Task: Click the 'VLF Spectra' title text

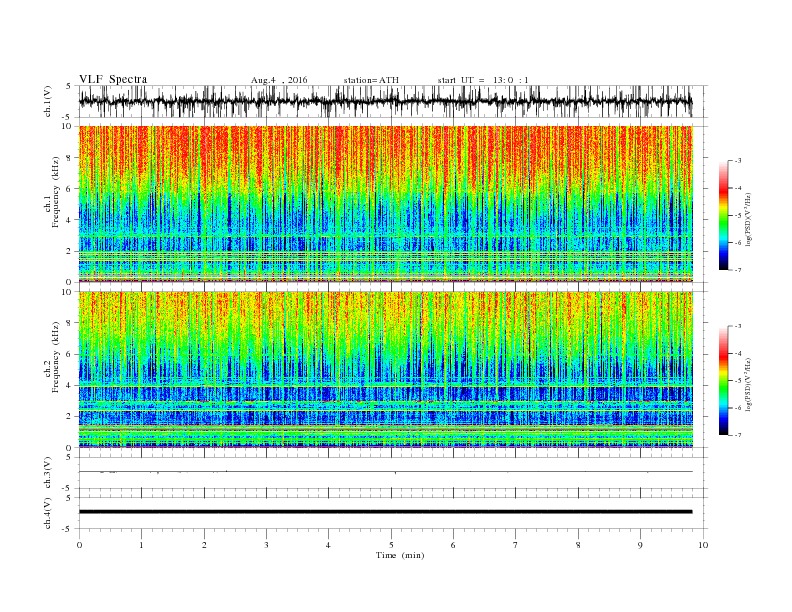Action: 113,79
